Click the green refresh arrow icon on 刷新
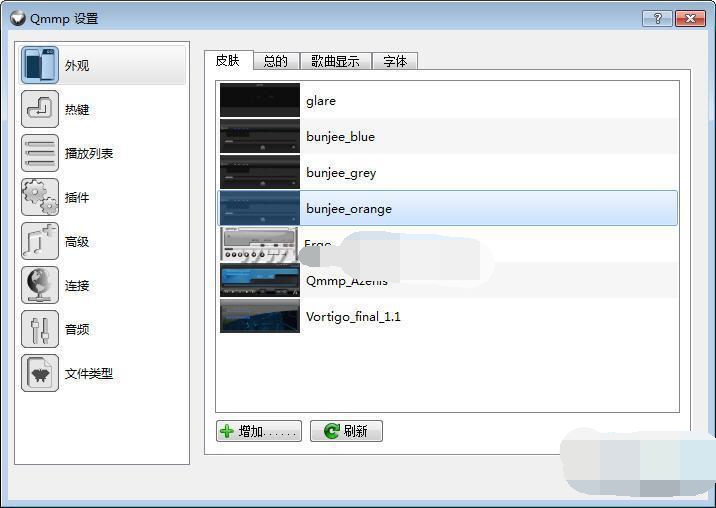This screenshot has width=716, height=508. tap(332, 431)
